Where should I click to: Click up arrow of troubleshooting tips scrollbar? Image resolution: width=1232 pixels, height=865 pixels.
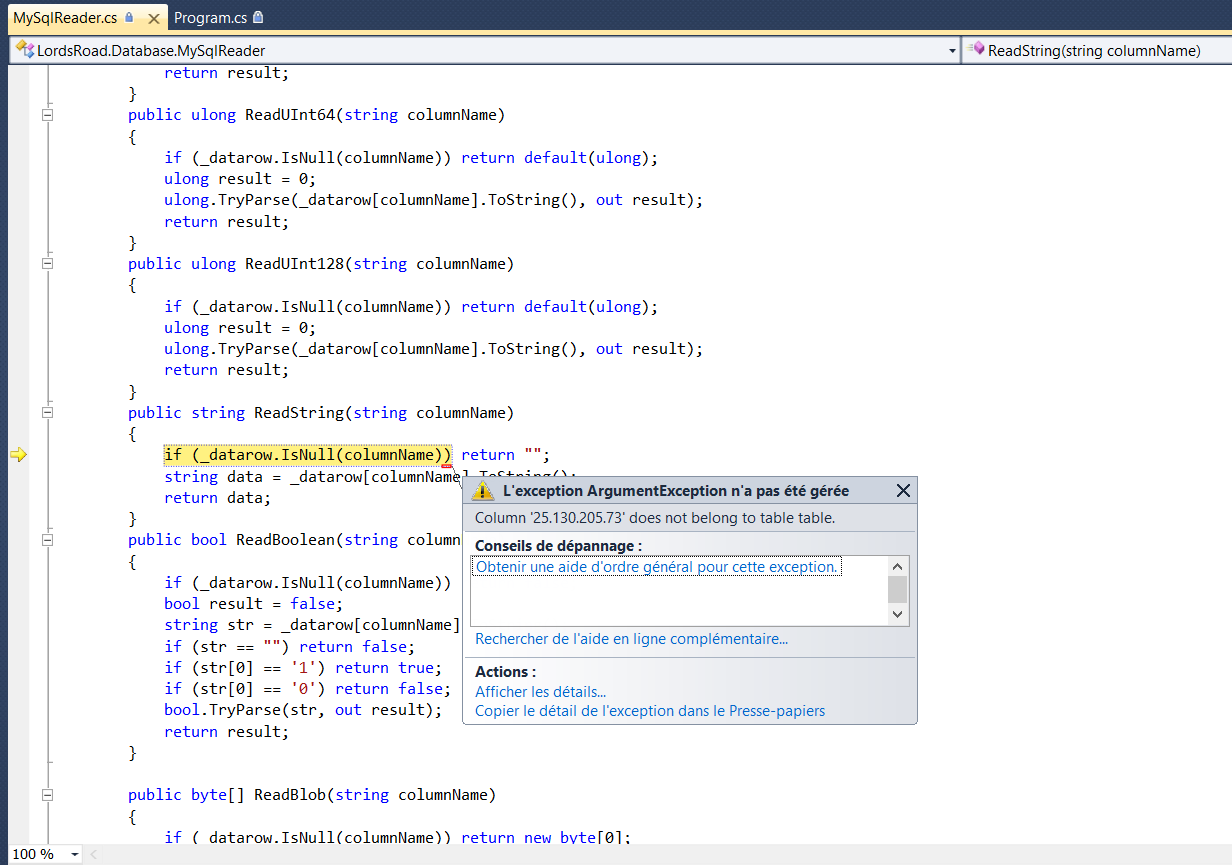[x=897, y=566]
